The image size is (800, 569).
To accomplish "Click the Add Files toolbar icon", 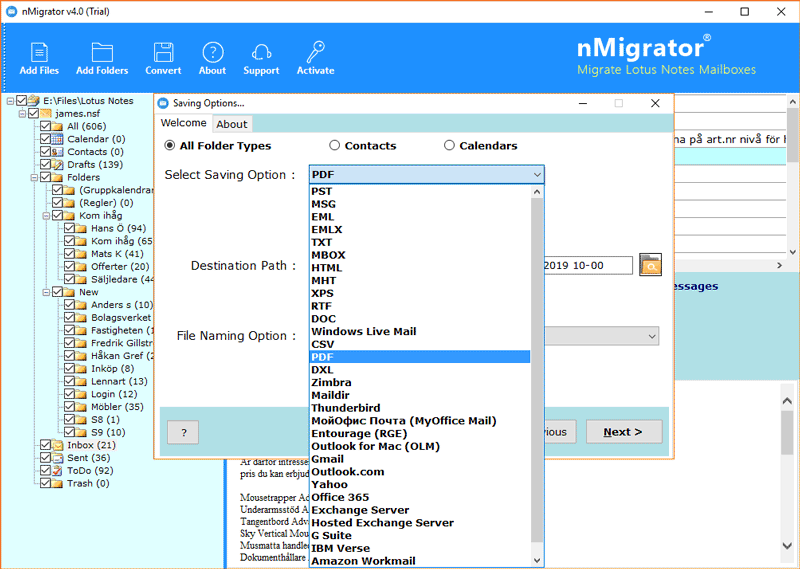I will click(x=39, y=53).
